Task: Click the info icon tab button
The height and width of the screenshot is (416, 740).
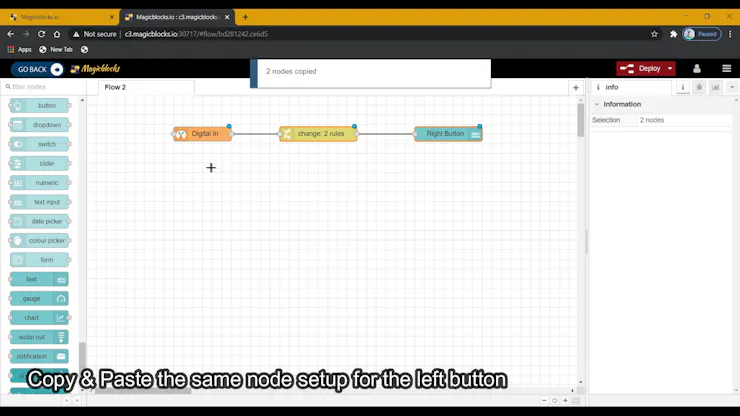Action: [x=682, y=87]
